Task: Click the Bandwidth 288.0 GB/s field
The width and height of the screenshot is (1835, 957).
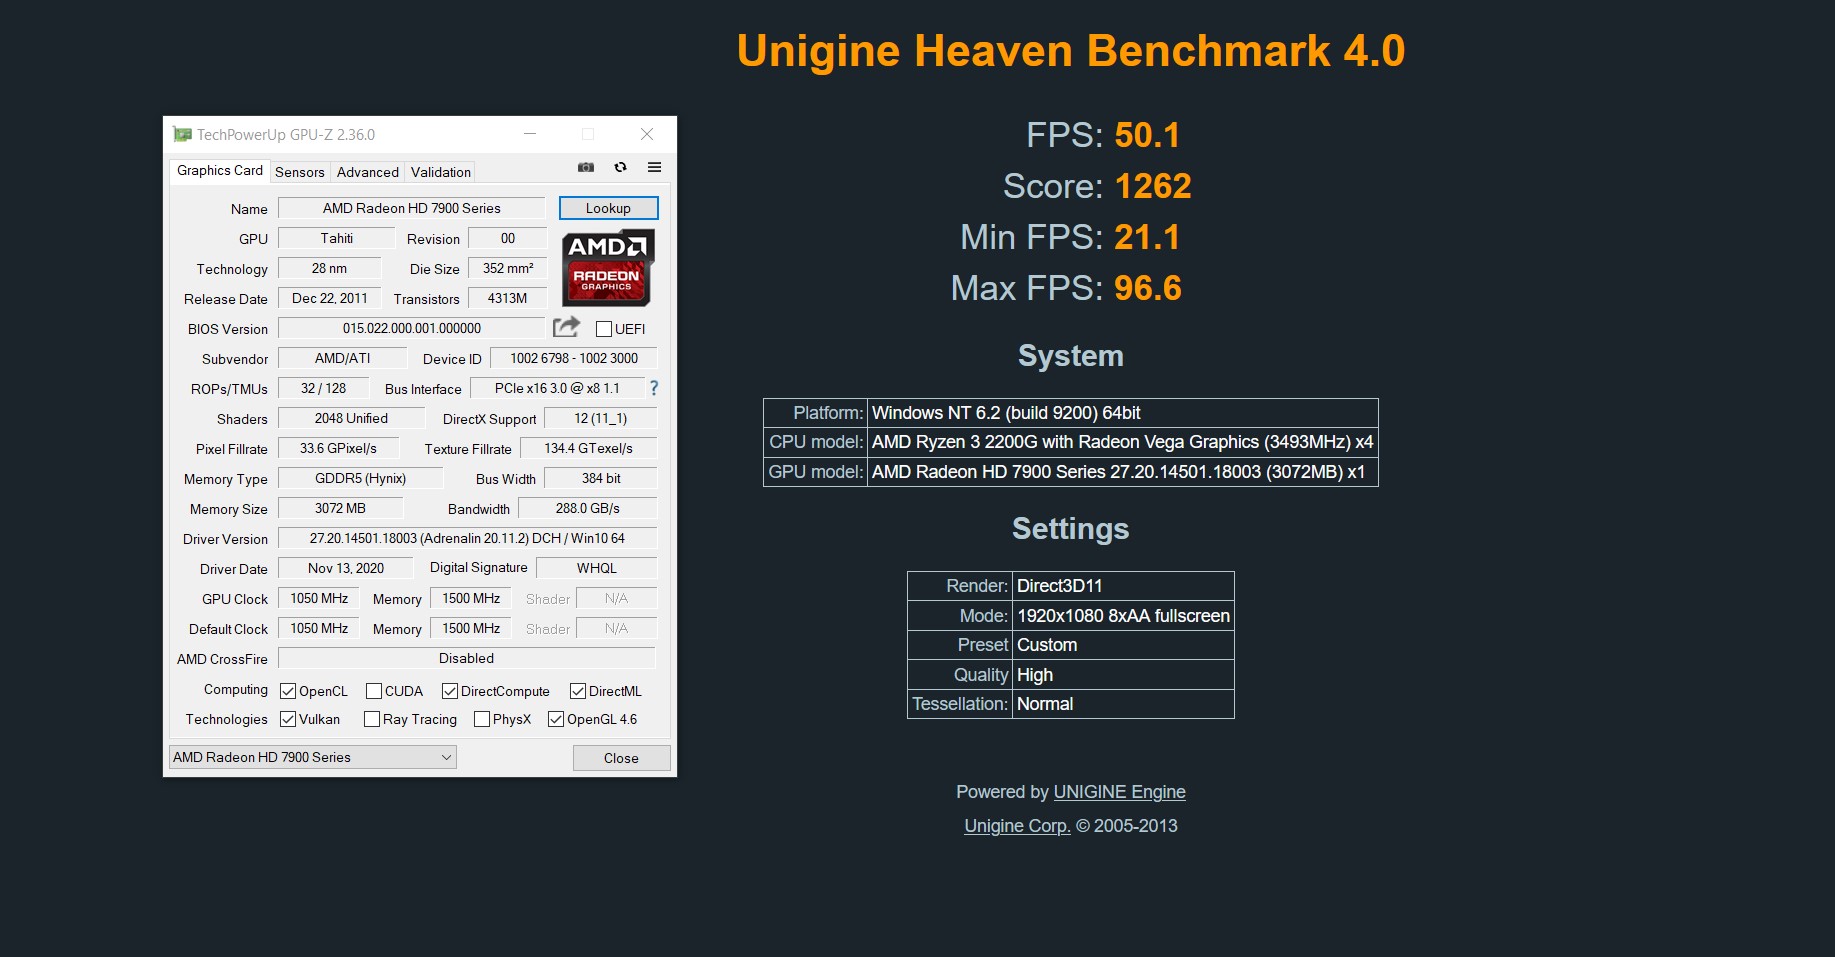Action: [588, 508]
